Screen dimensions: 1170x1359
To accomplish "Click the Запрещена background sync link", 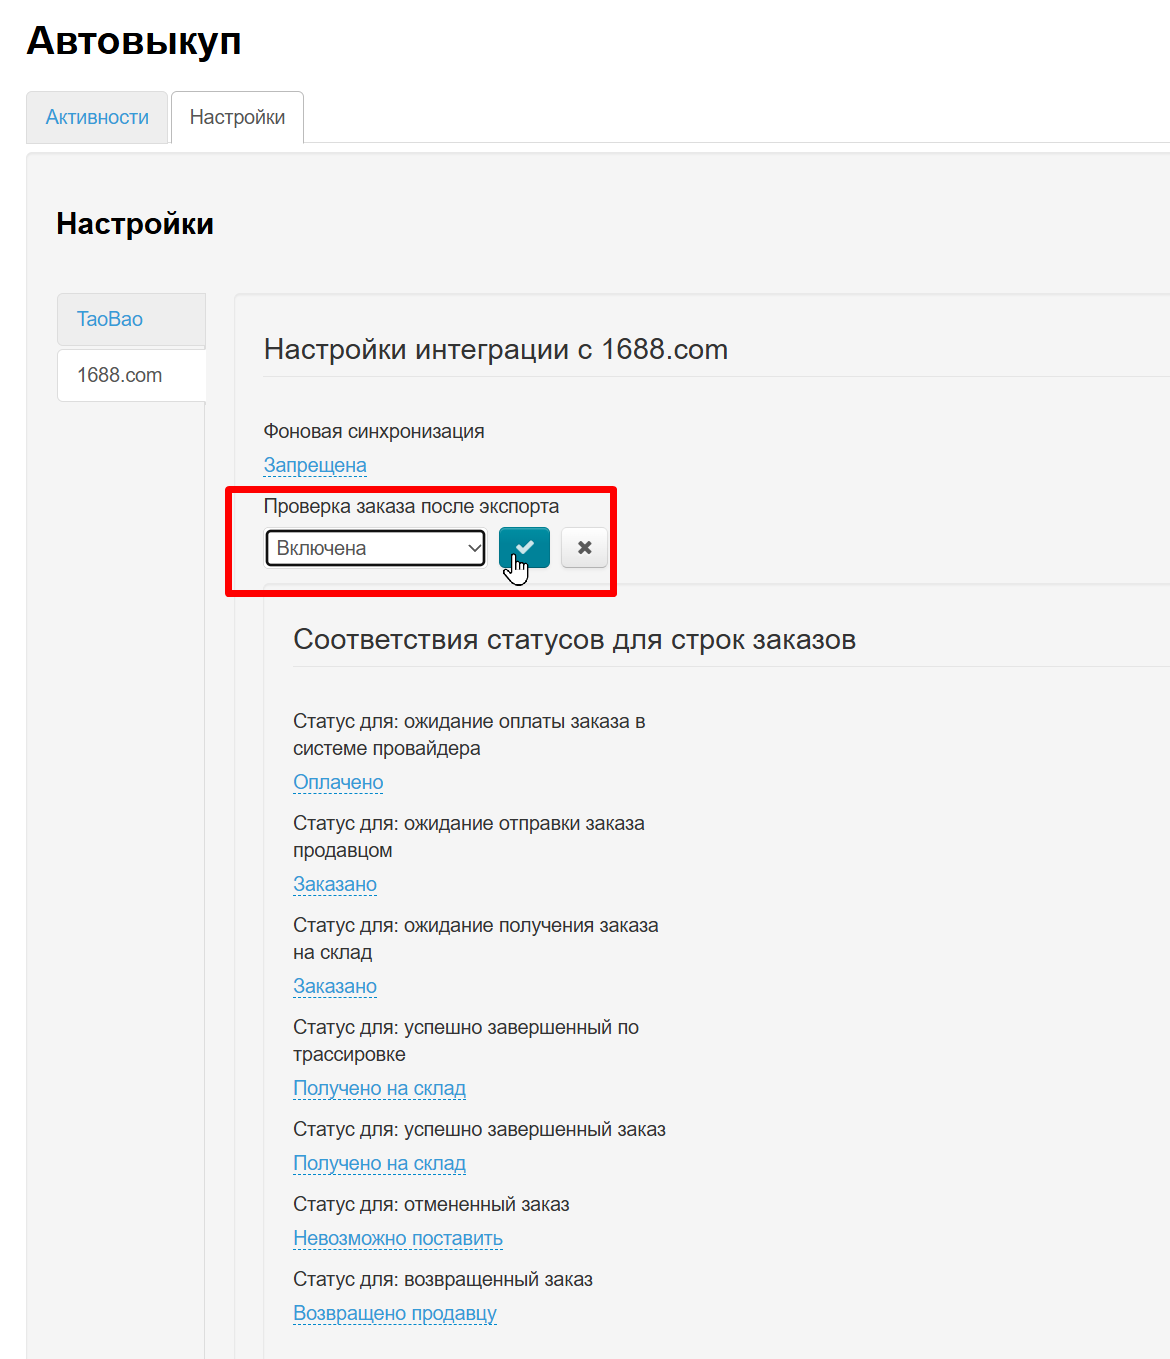I will click(x=315, y=465).
